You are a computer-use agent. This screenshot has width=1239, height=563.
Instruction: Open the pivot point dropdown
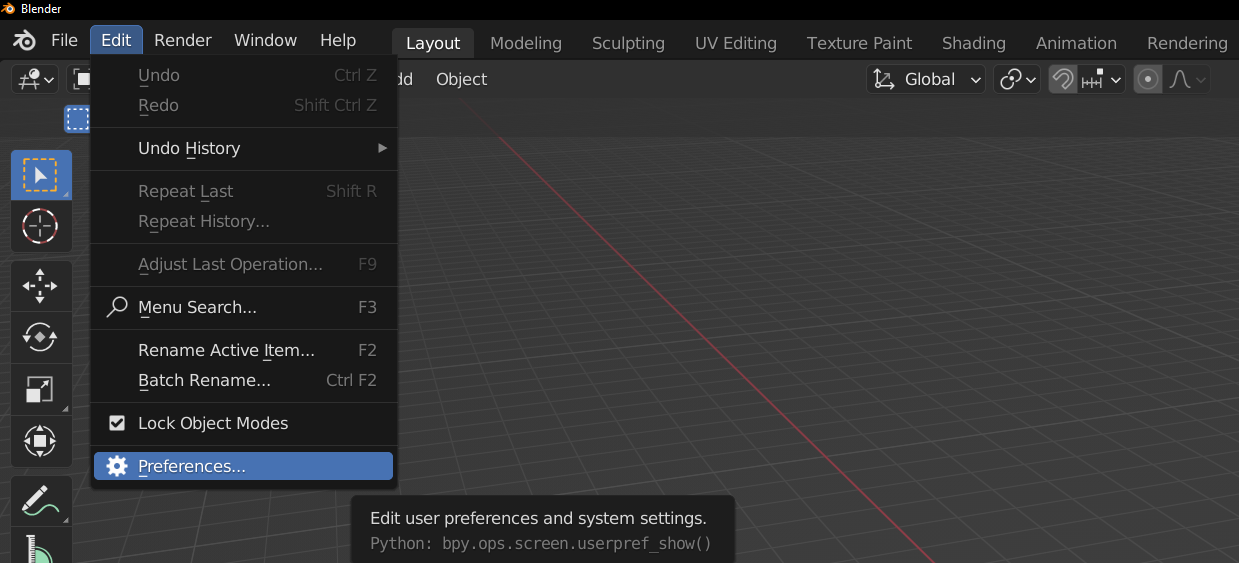point(1018,79)
